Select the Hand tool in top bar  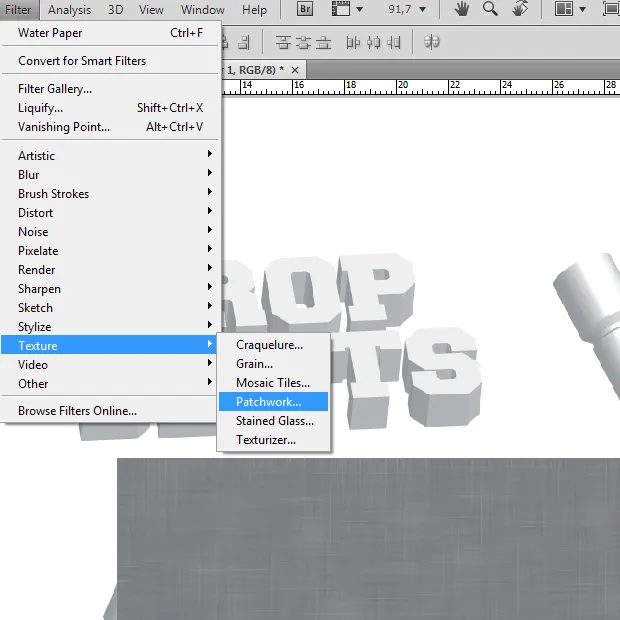[x=461, y=10]
